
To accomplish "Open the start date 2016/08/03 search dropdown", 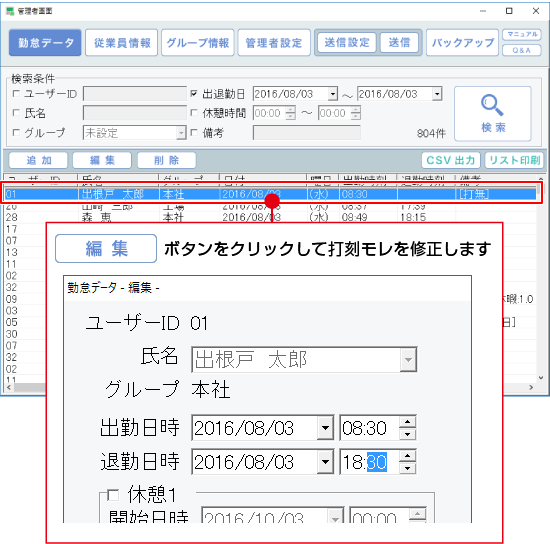I will (x=333, y=94).
